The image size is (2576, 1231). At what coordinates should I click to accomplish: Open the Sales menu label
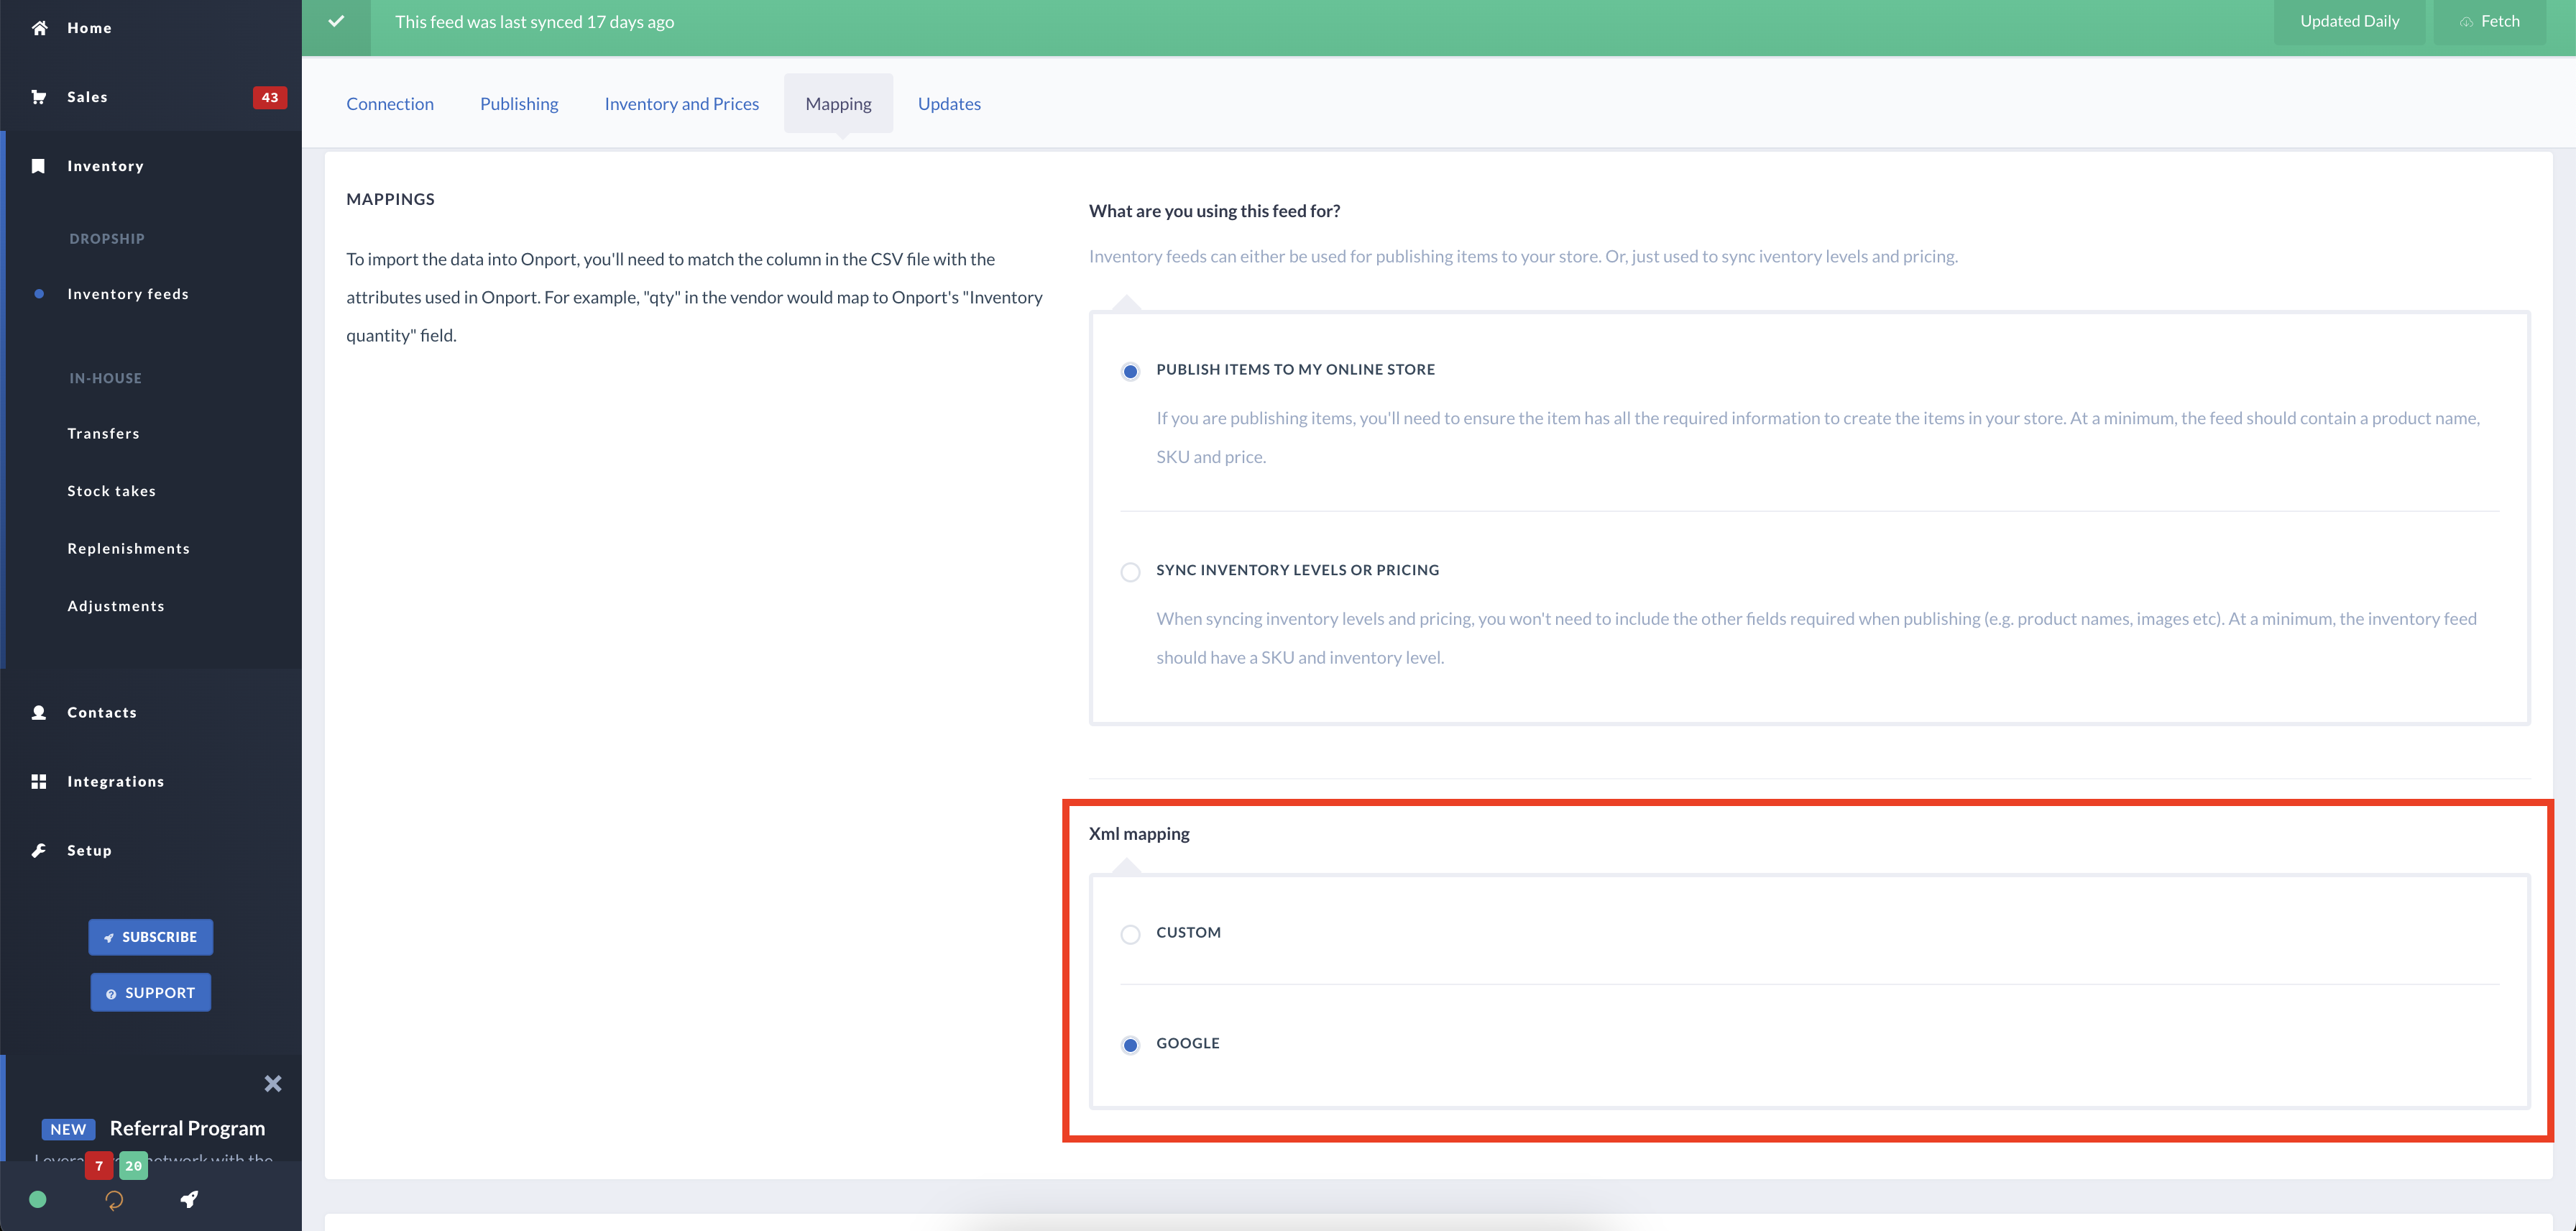(x=87, y=97)
